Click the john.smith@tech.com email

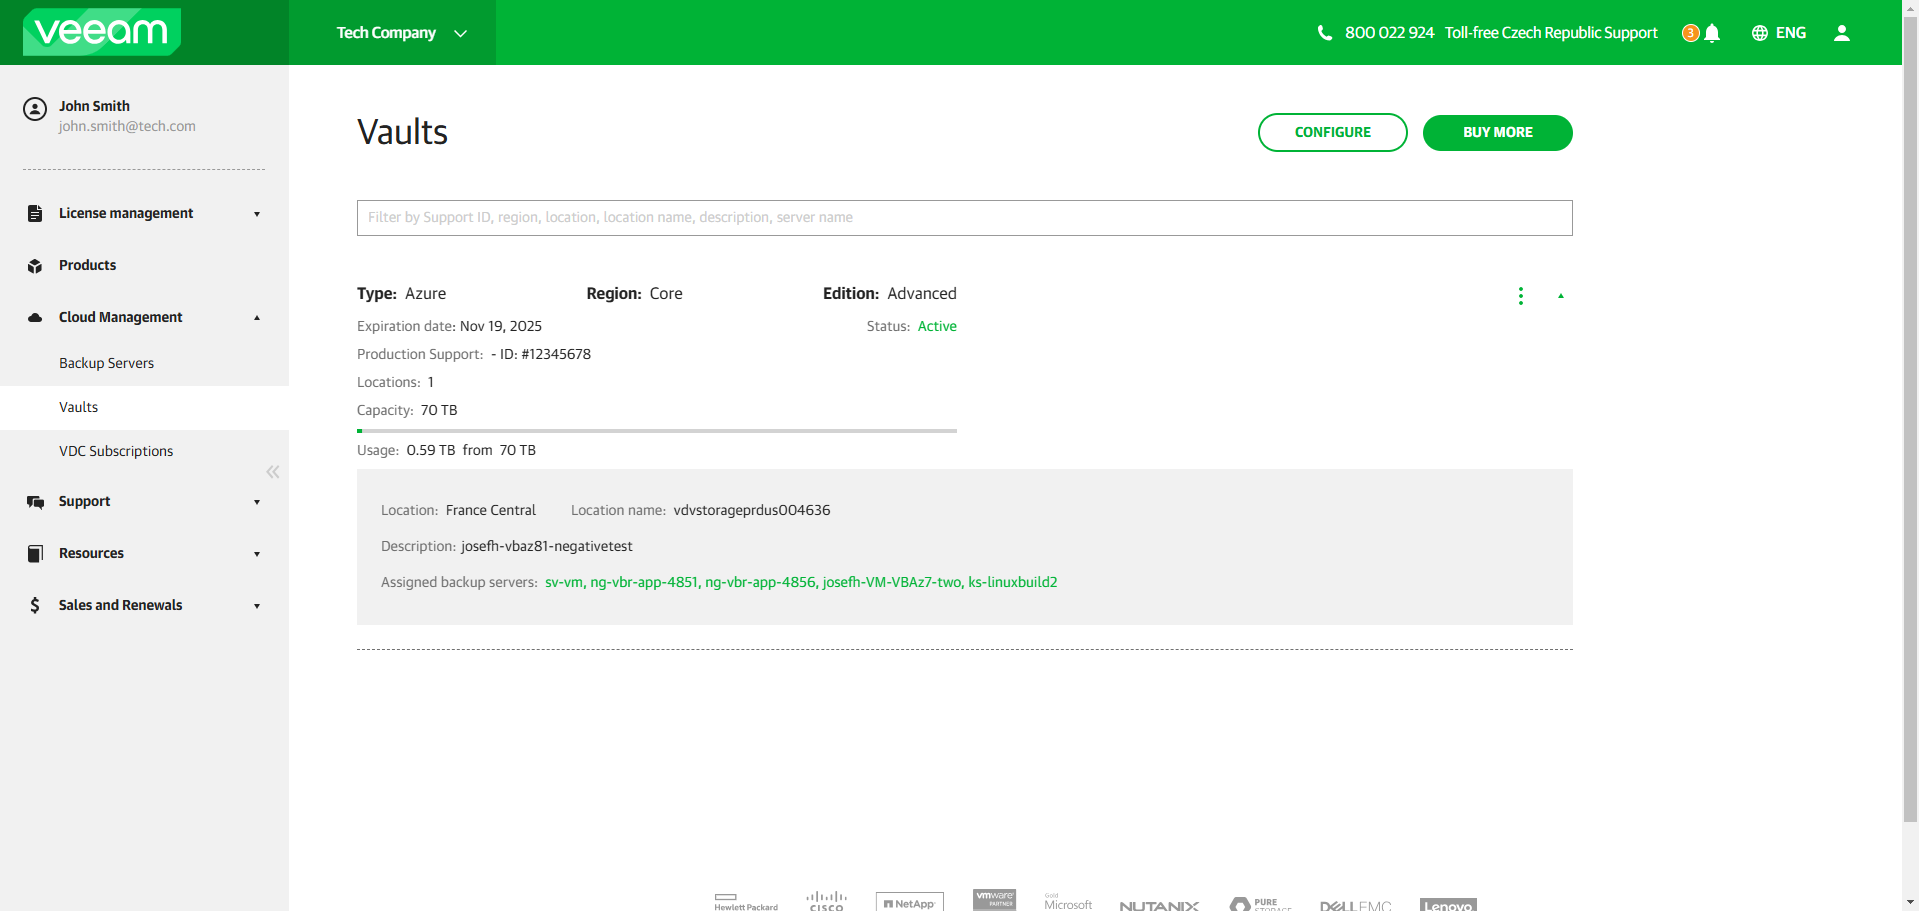[x=127, y=126]
